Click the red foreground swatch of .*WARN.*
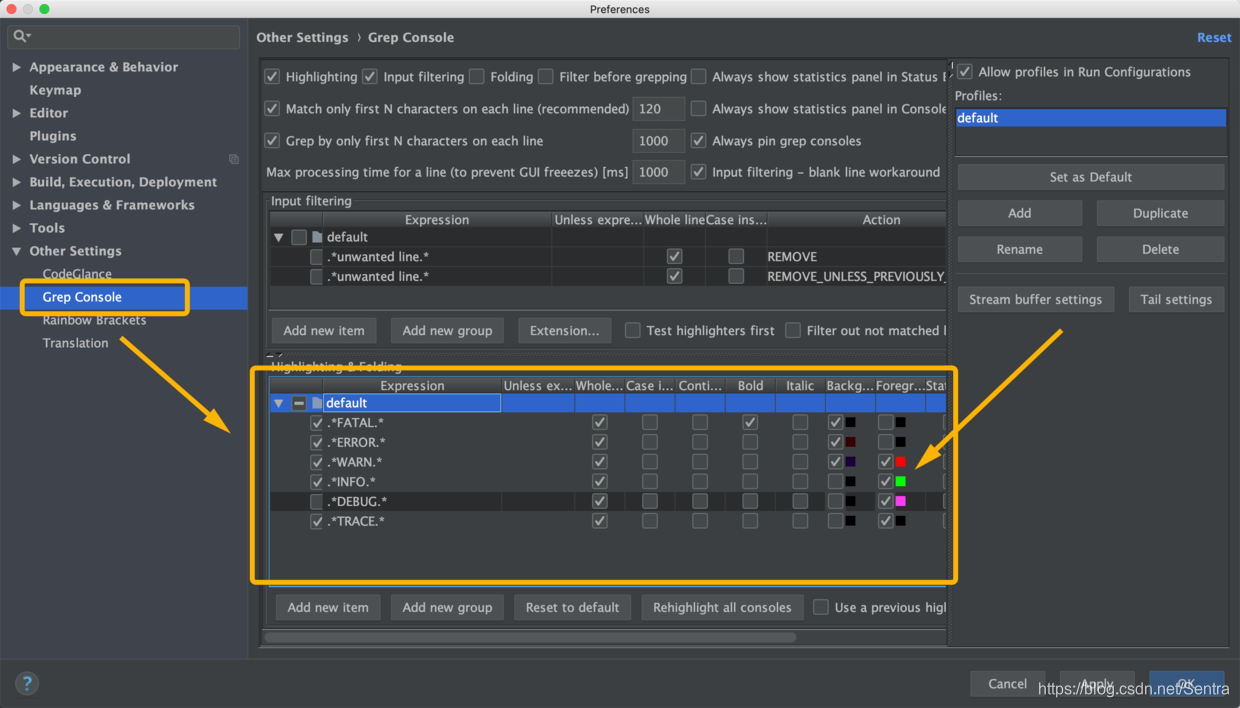 pos(901,462)
